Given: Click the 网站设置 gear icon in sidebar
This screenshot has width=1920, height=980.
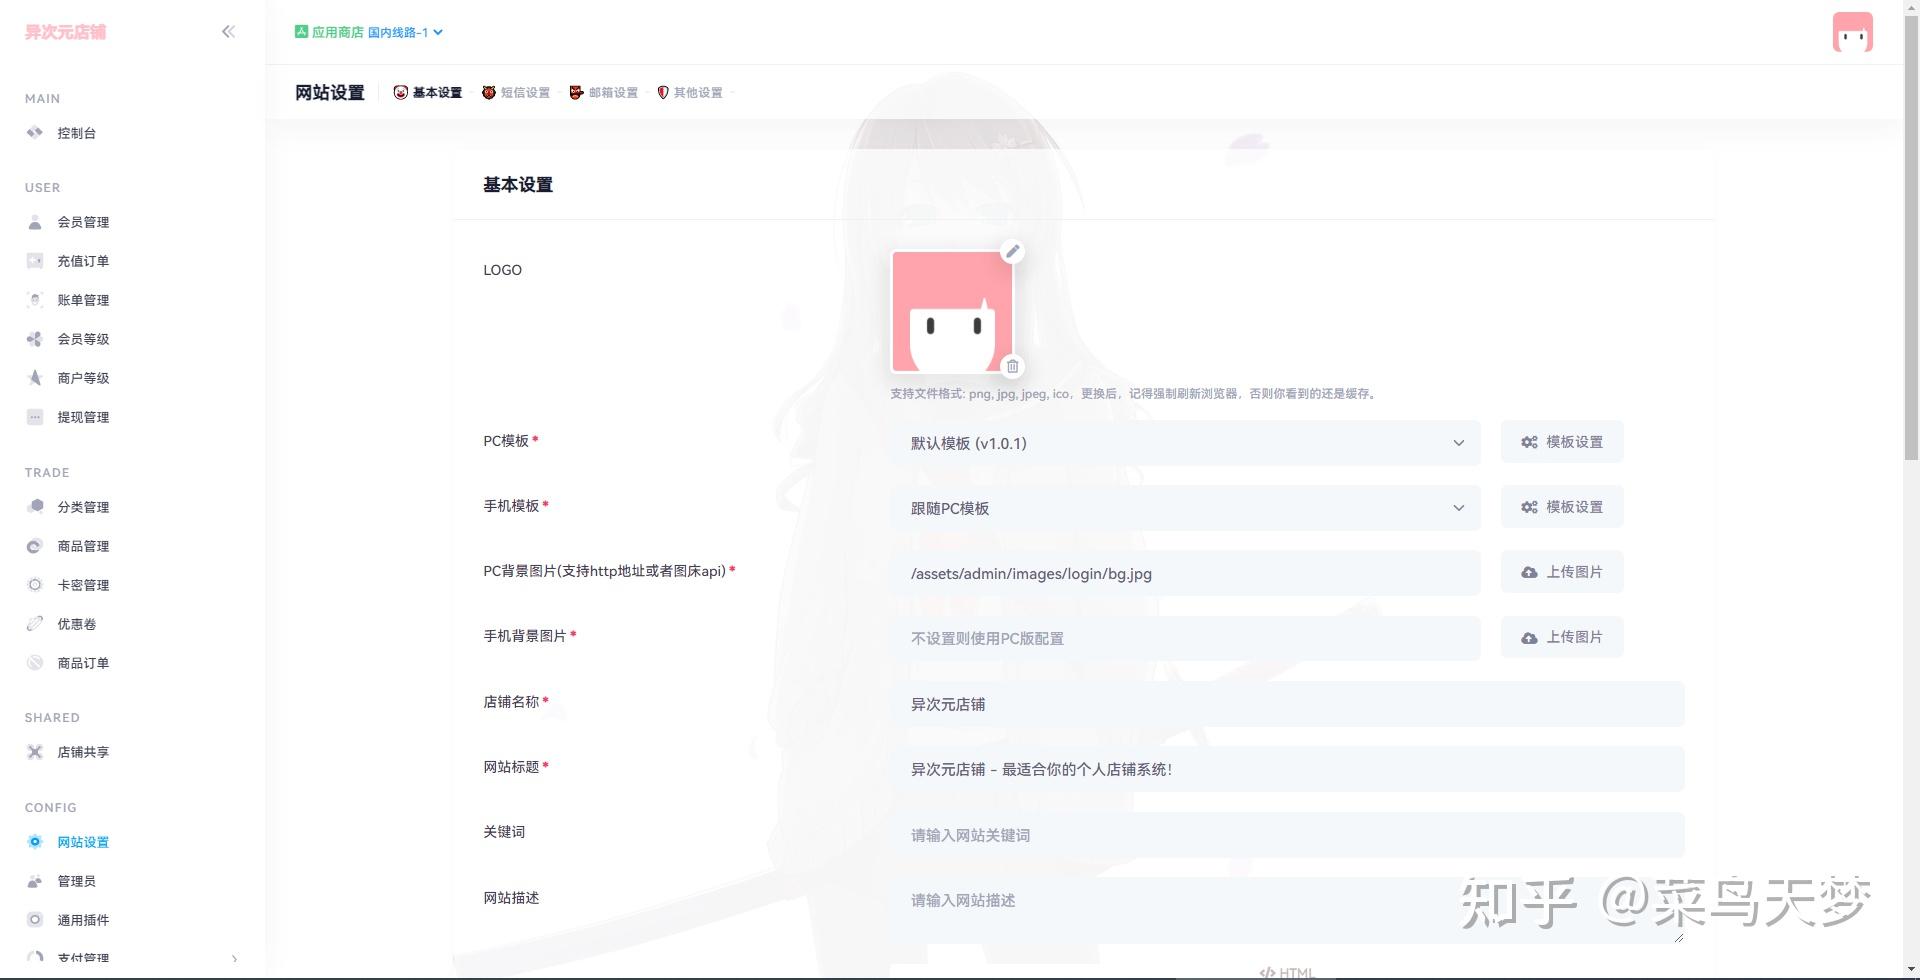Looking at the screenshot, I should [x=35, y=842].
